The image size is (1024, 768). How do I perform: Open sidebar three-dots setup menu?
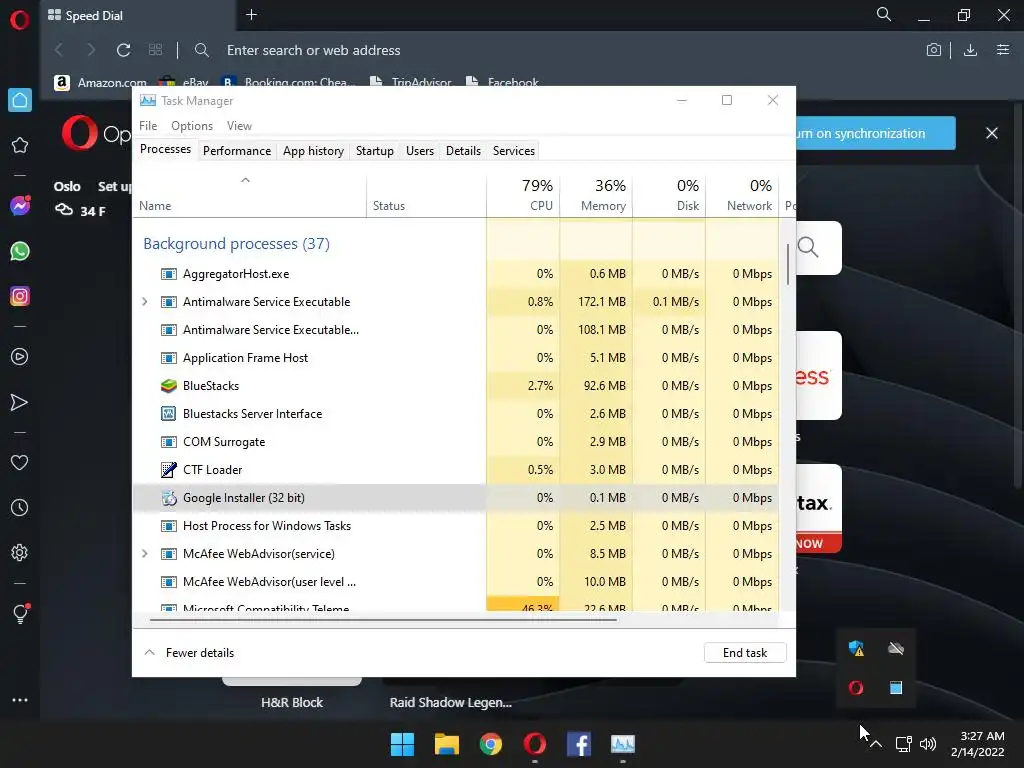(20, 700)
